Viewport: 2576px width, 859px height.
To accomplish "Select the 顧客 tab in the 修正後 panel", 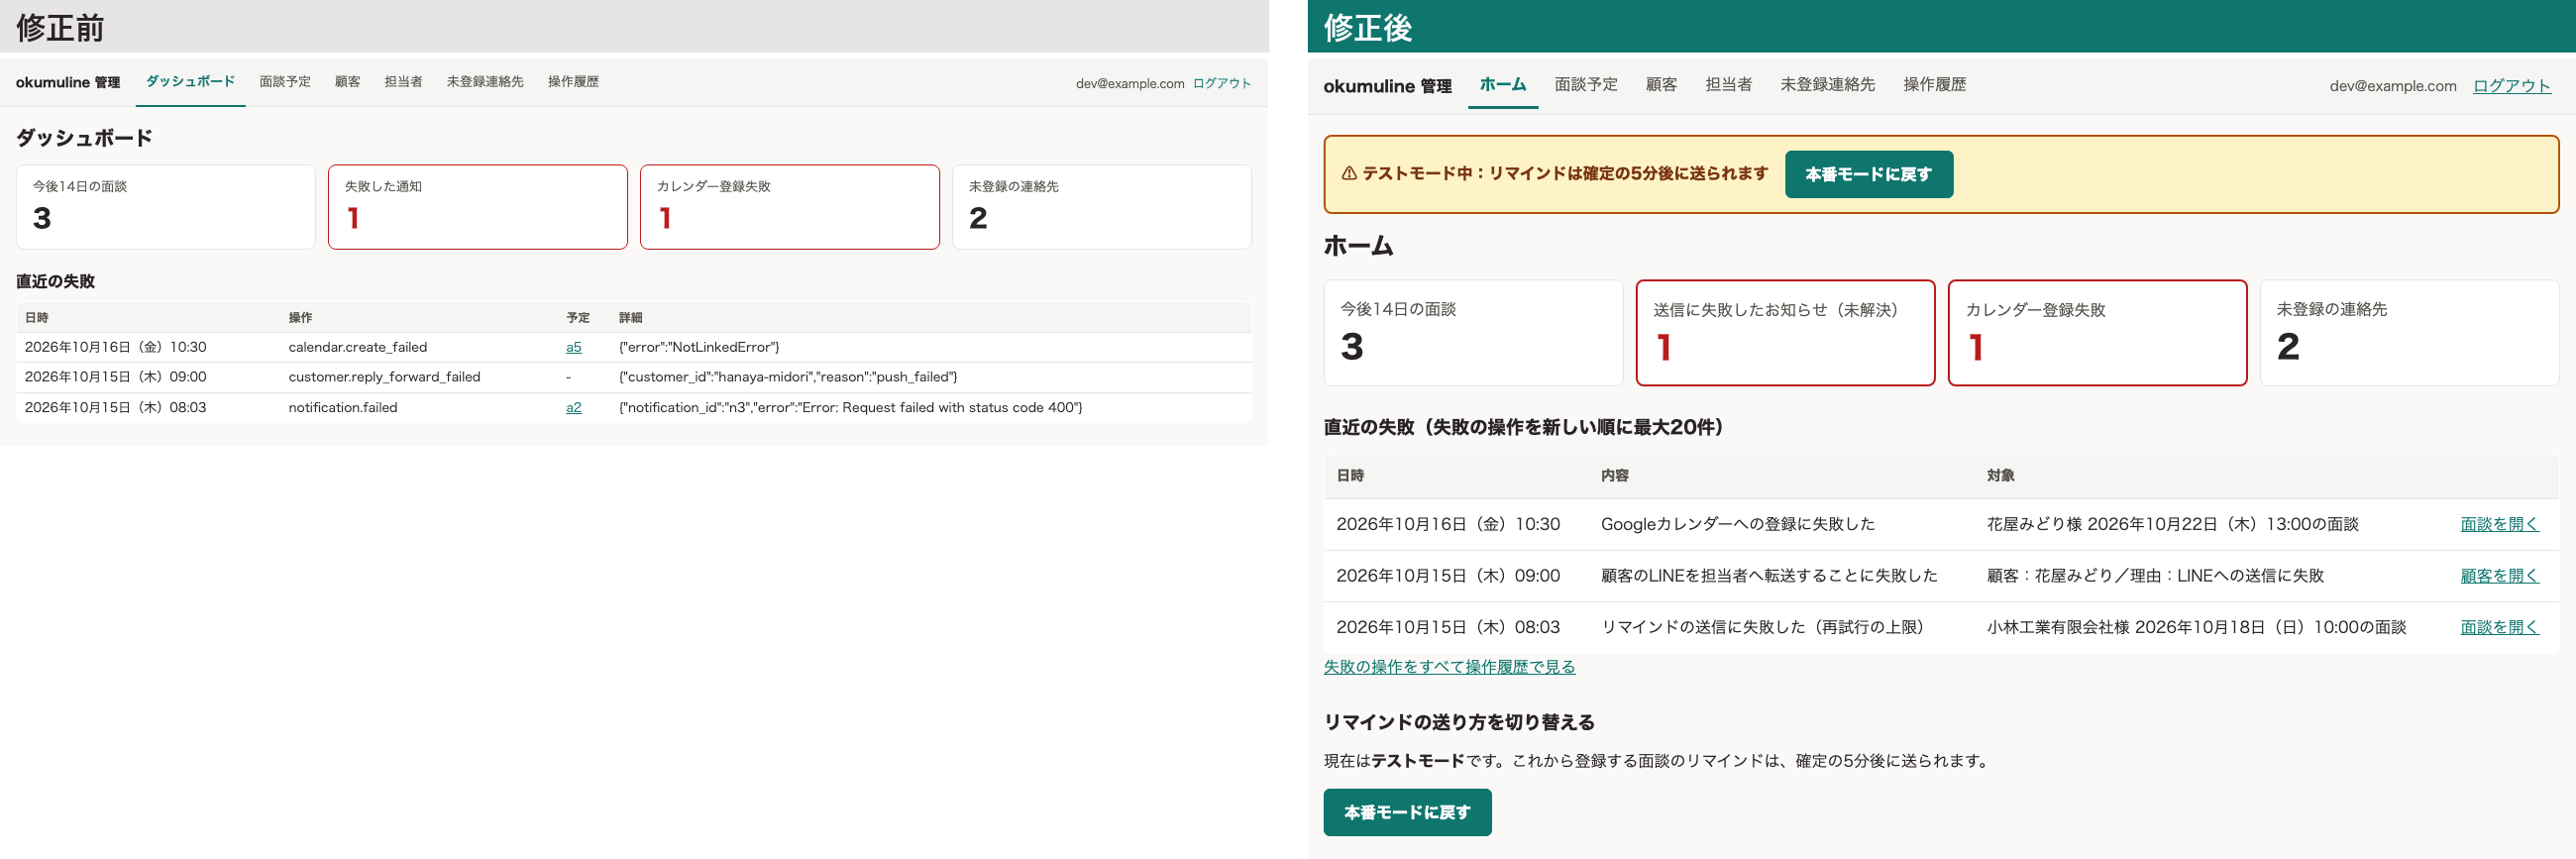I will [x=1661, y=85].
